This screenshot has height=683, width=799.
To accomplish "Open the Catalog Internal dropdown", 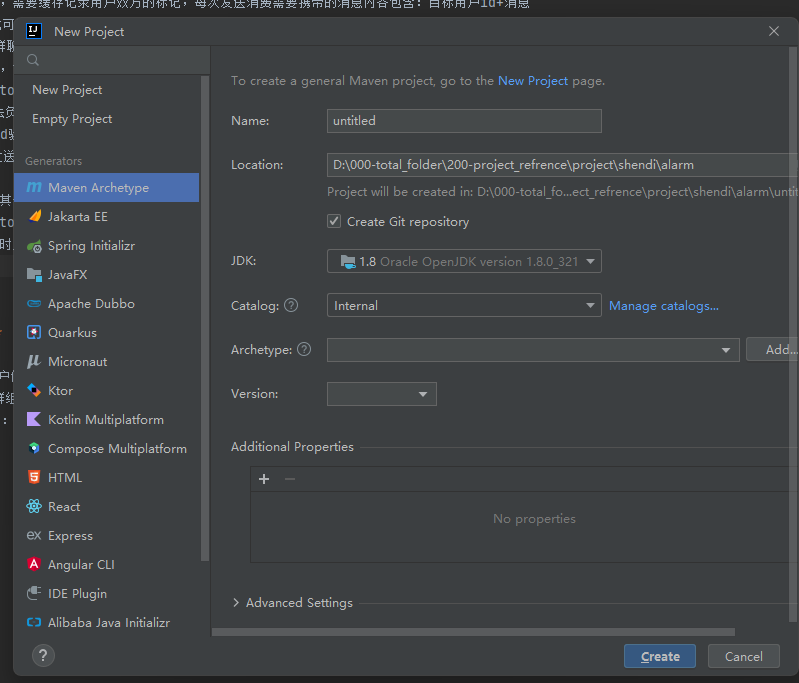I will [x=464, y=305].
